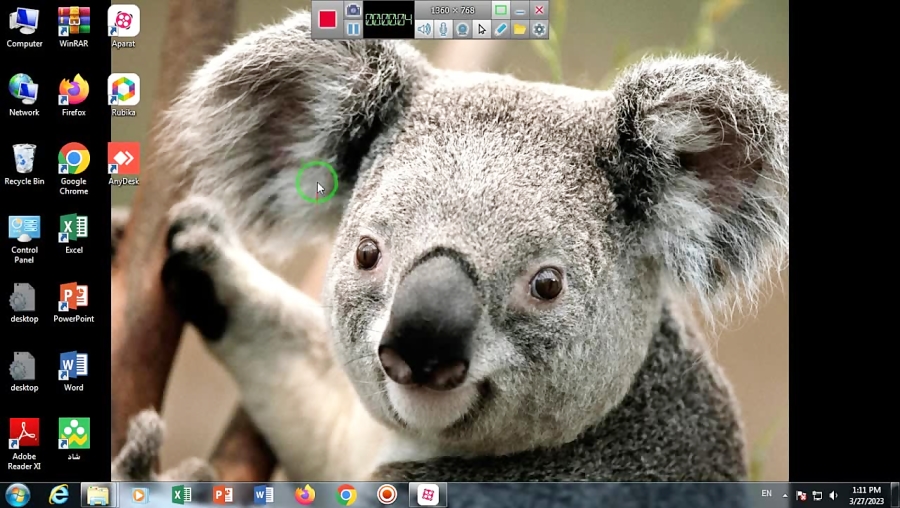
Task: Select the Firefox desktop shortcut
Action: pyautogui.click(x=73, y=95)
